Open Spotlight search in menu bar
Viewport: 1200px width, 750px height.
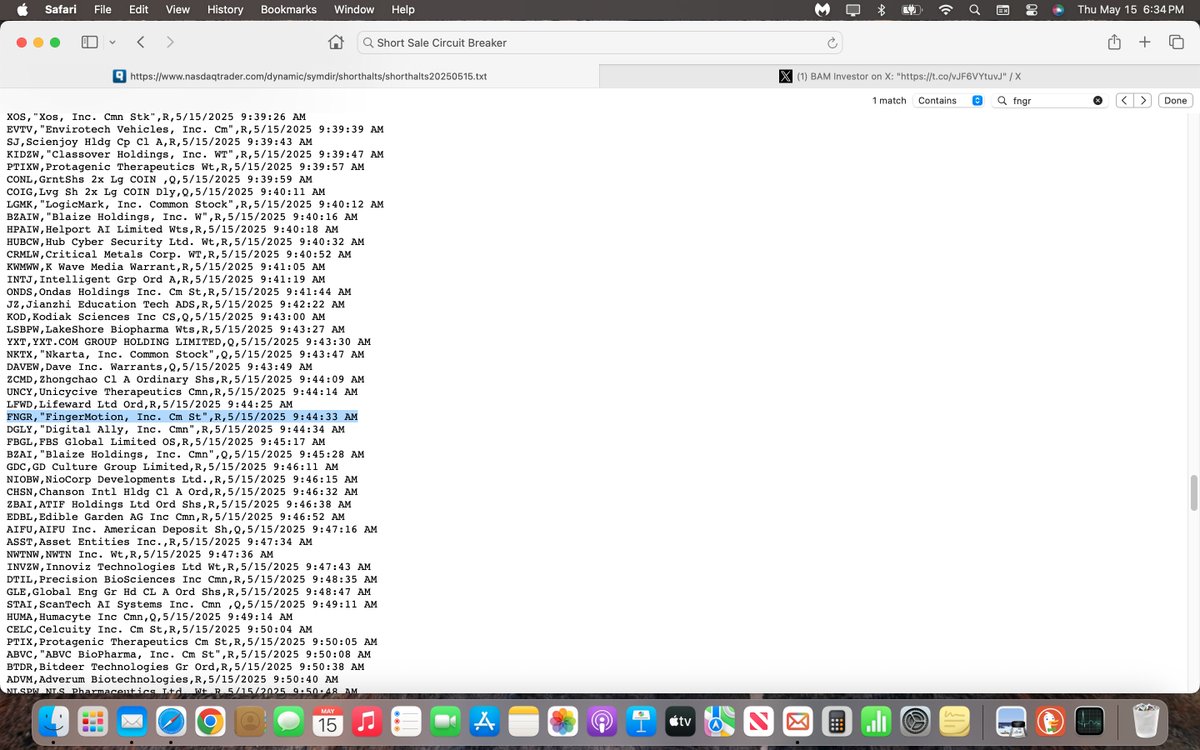pyautogui.click(x=974, y=9)
